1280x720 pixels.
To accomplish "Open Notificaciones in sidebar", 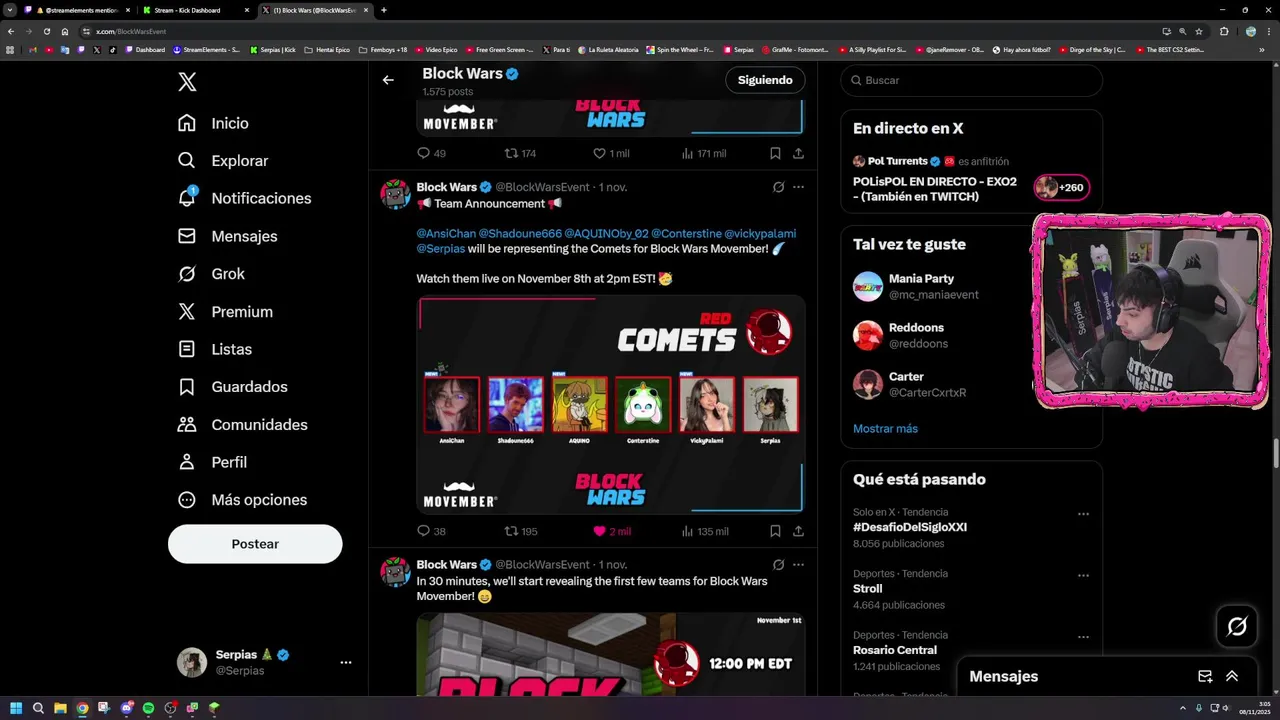I will (x=244, y=198).
